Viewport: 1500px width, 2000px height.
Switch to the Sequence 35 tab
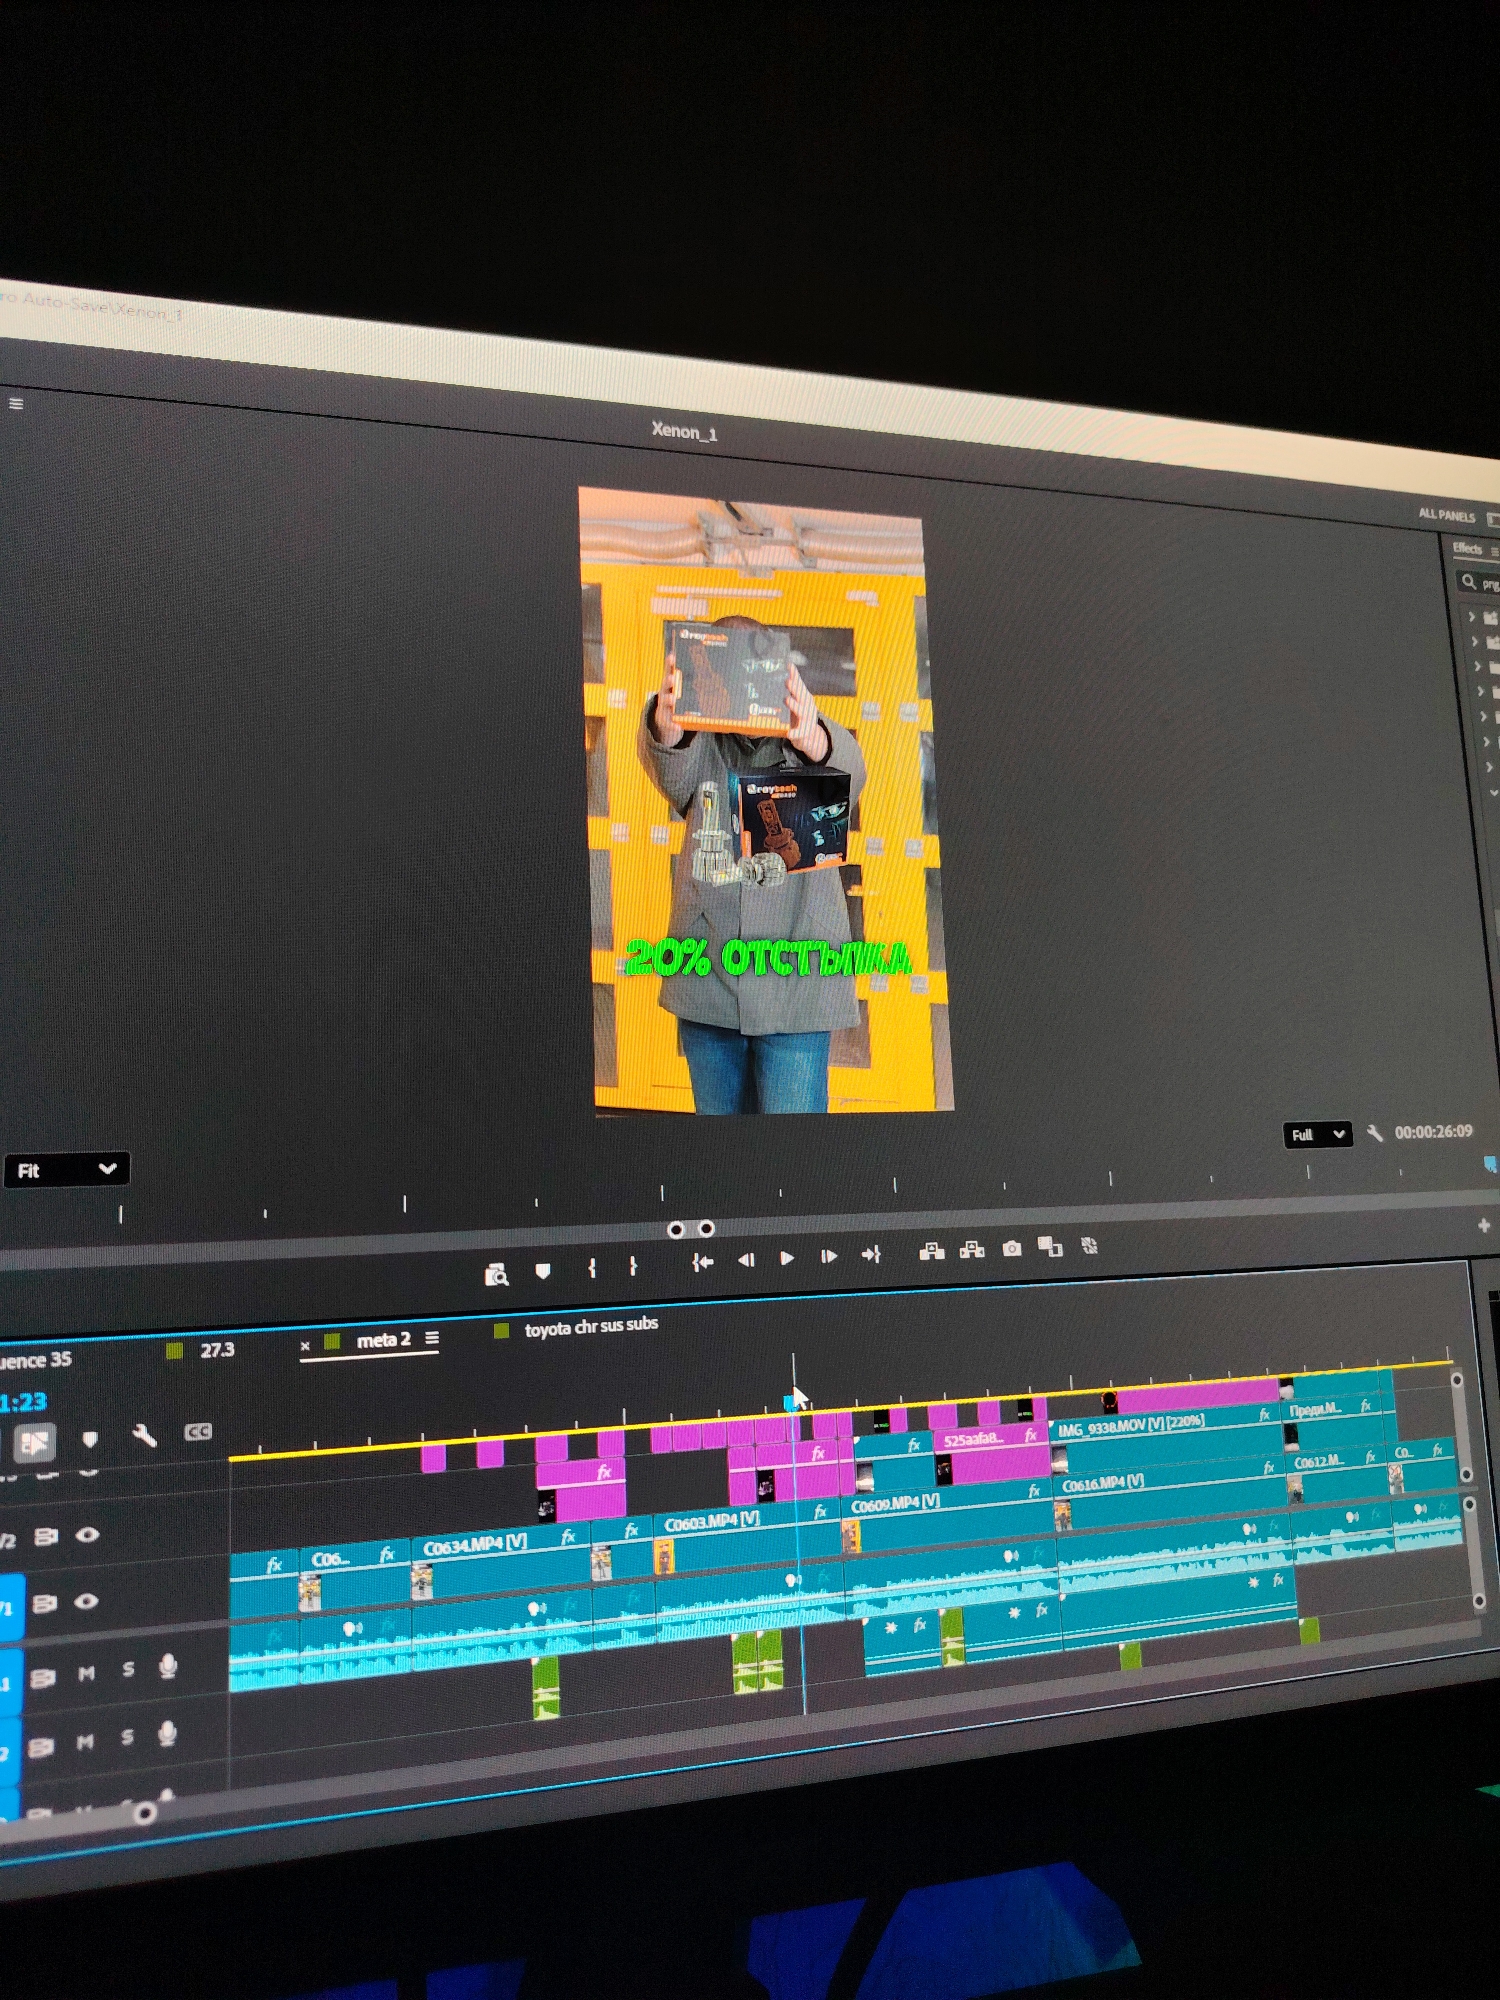[36, 1360]
